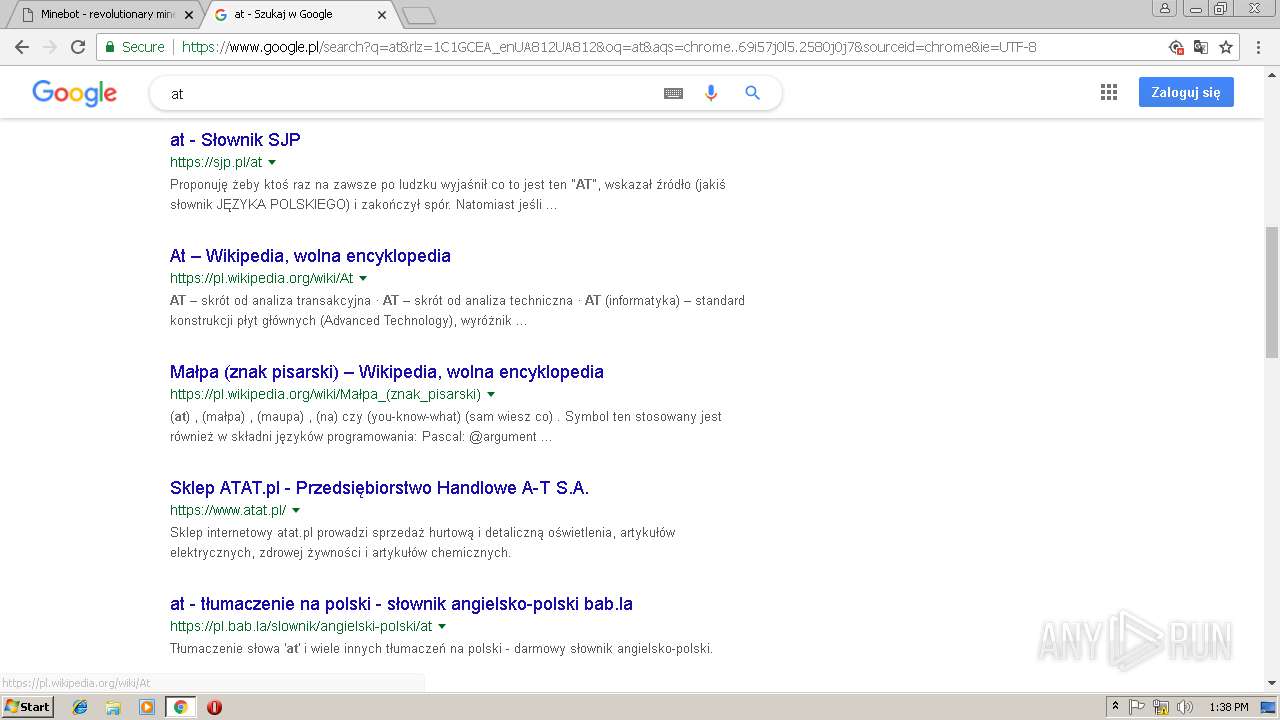This screenshot has width=1280, height=720.
Task: Click the Action Center flag icon
Action: point(1137,707)
